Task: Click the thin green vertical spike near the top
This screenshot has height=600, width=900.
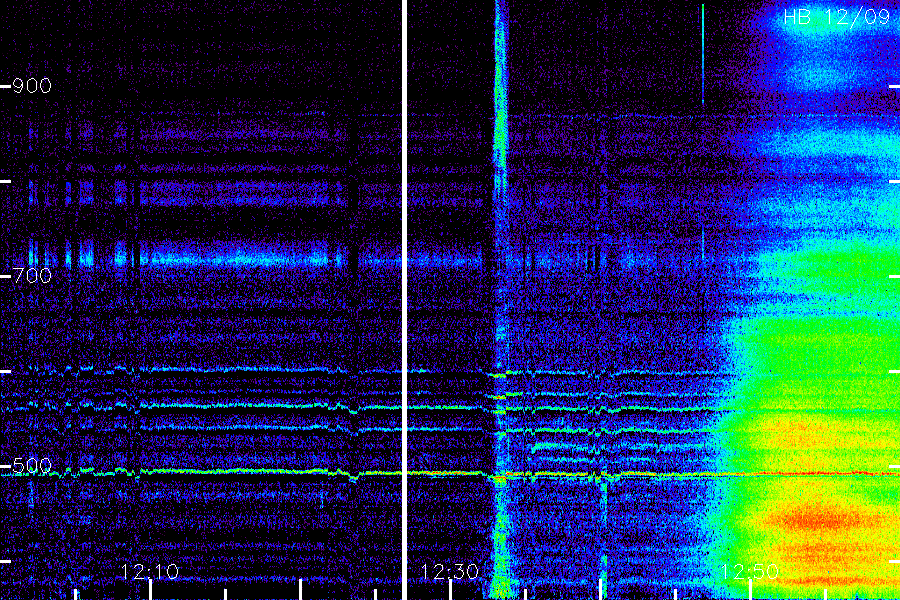Action: 703,55
